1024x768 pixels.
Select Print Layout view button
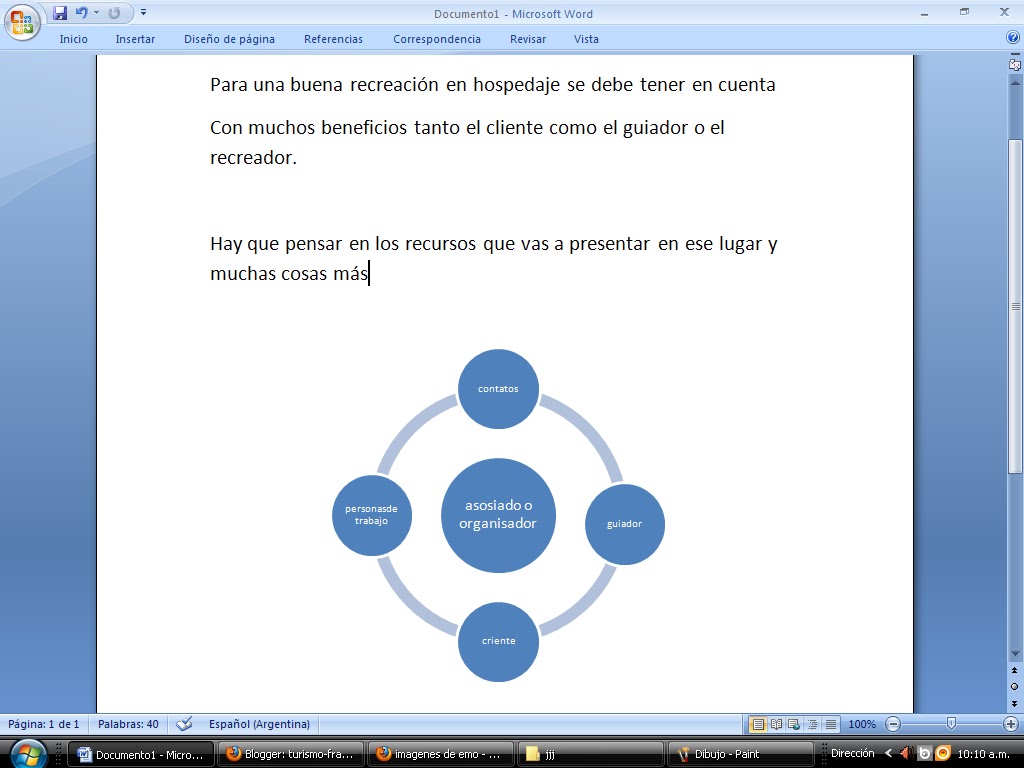tap(758, 724)
